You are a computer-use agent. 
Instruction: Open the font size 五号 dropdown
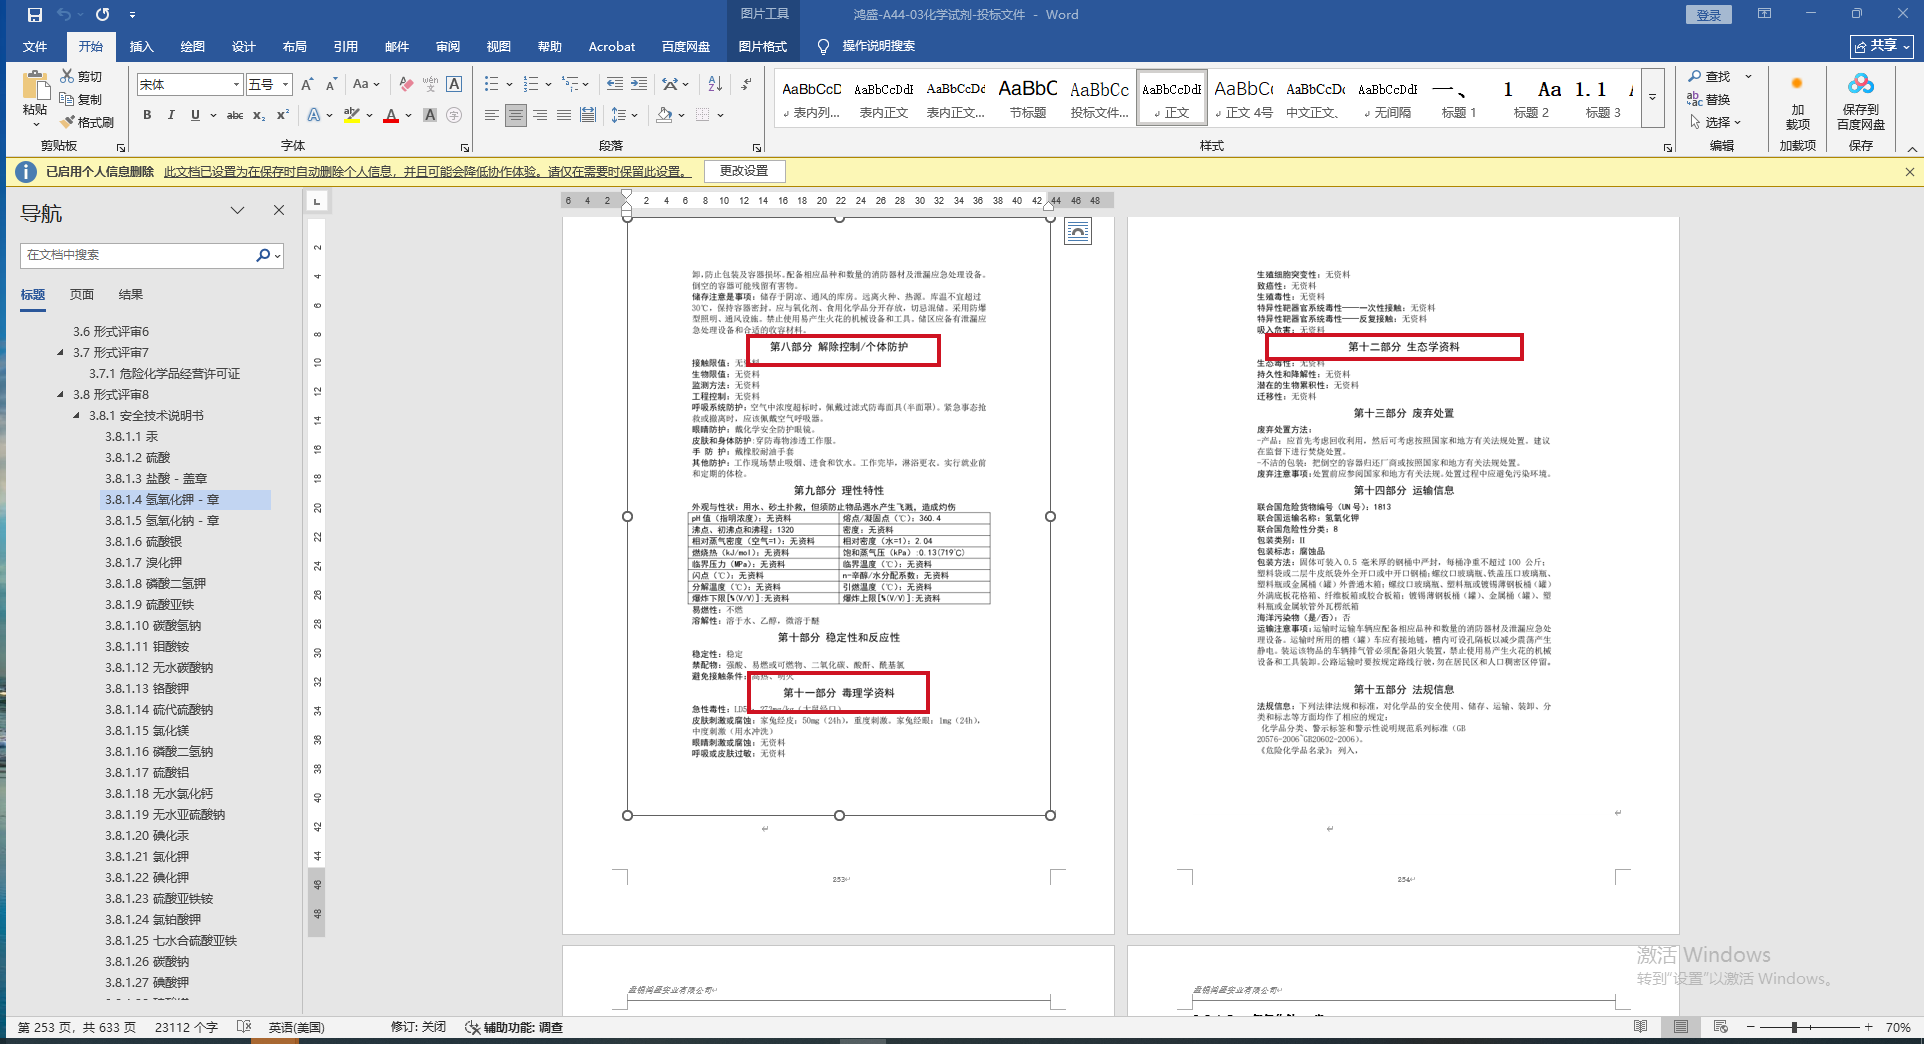tap(286, 84)
